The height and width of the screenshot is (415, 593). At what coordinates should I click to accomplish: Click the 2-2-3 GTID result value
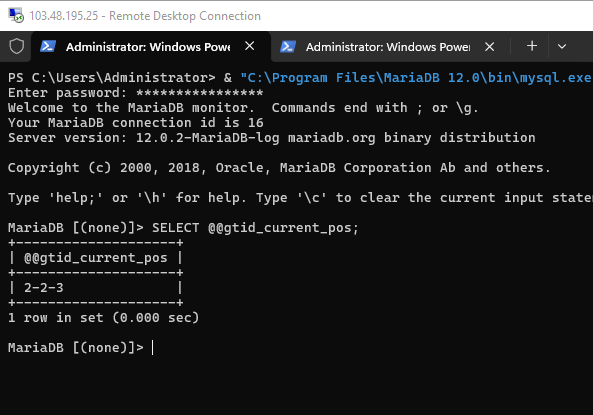pos(43,288)
